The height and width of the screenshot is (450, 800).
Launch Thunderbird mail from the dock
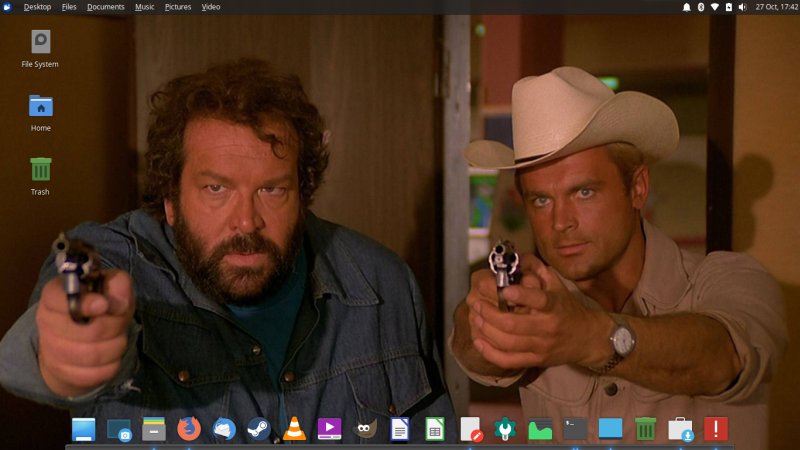224,429
